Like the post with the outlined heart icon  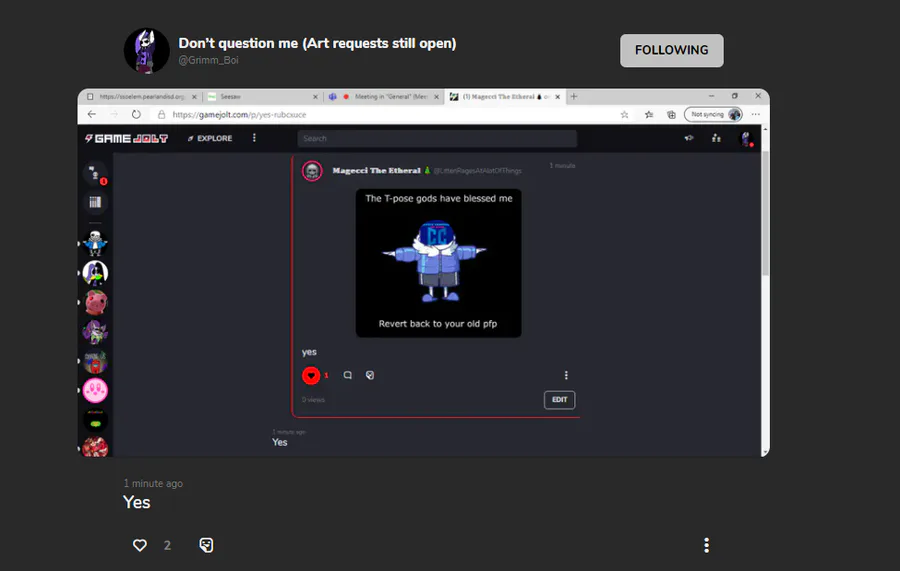139,545
